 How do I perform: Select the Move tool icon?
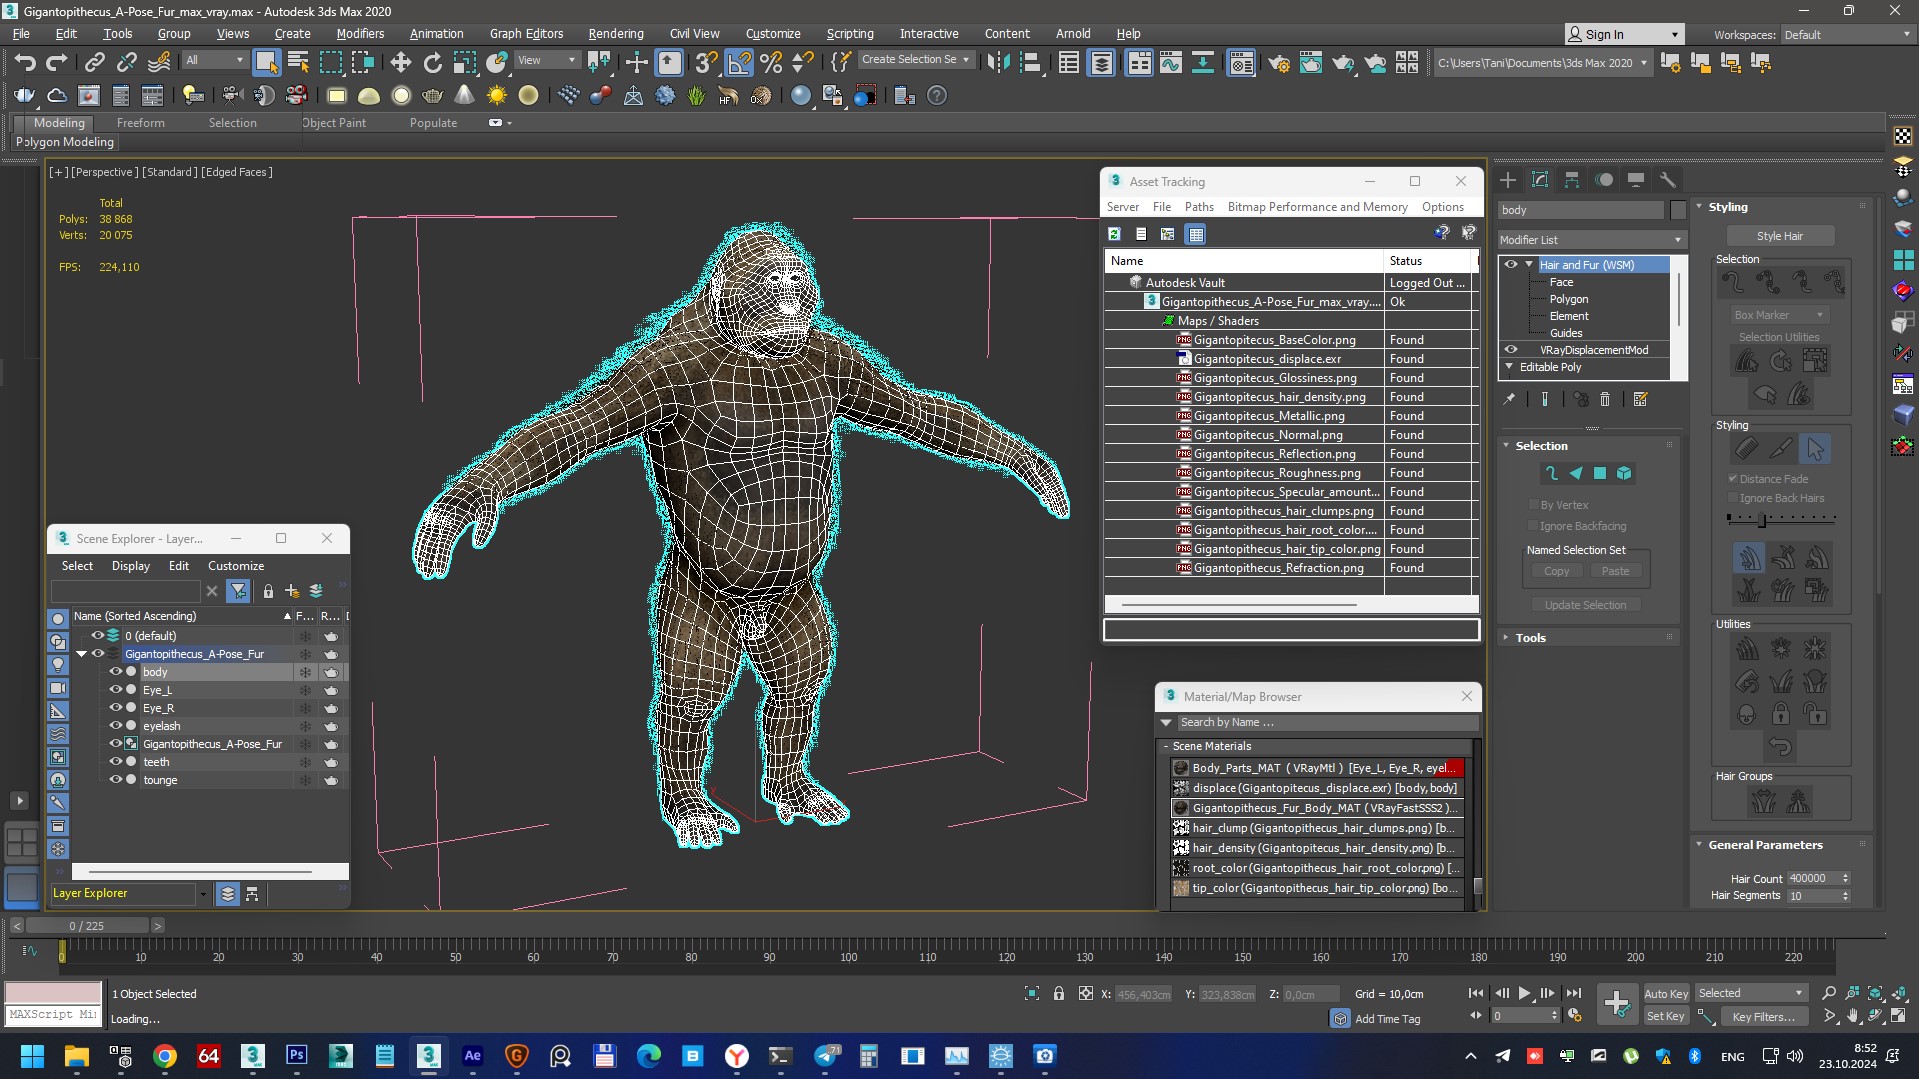[x=400, y=63]
